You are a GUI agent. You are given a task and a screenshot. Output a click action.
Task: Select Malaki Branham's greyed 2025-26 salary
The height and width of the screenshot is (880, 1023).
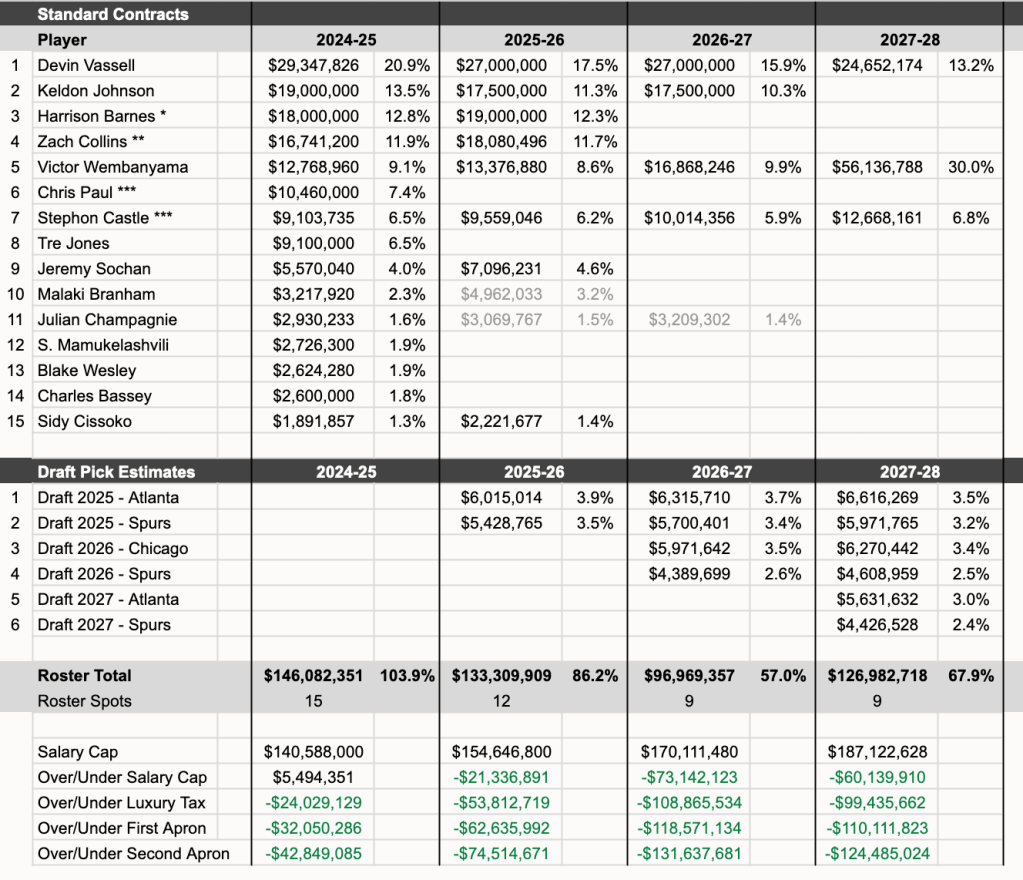501,294
